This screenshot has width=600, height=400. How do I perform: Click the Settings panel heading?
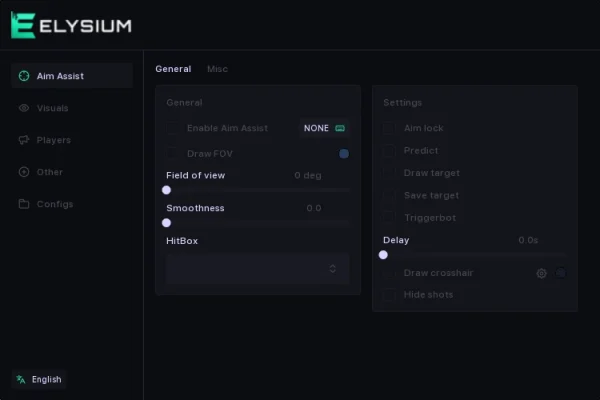tap(403, 103)
